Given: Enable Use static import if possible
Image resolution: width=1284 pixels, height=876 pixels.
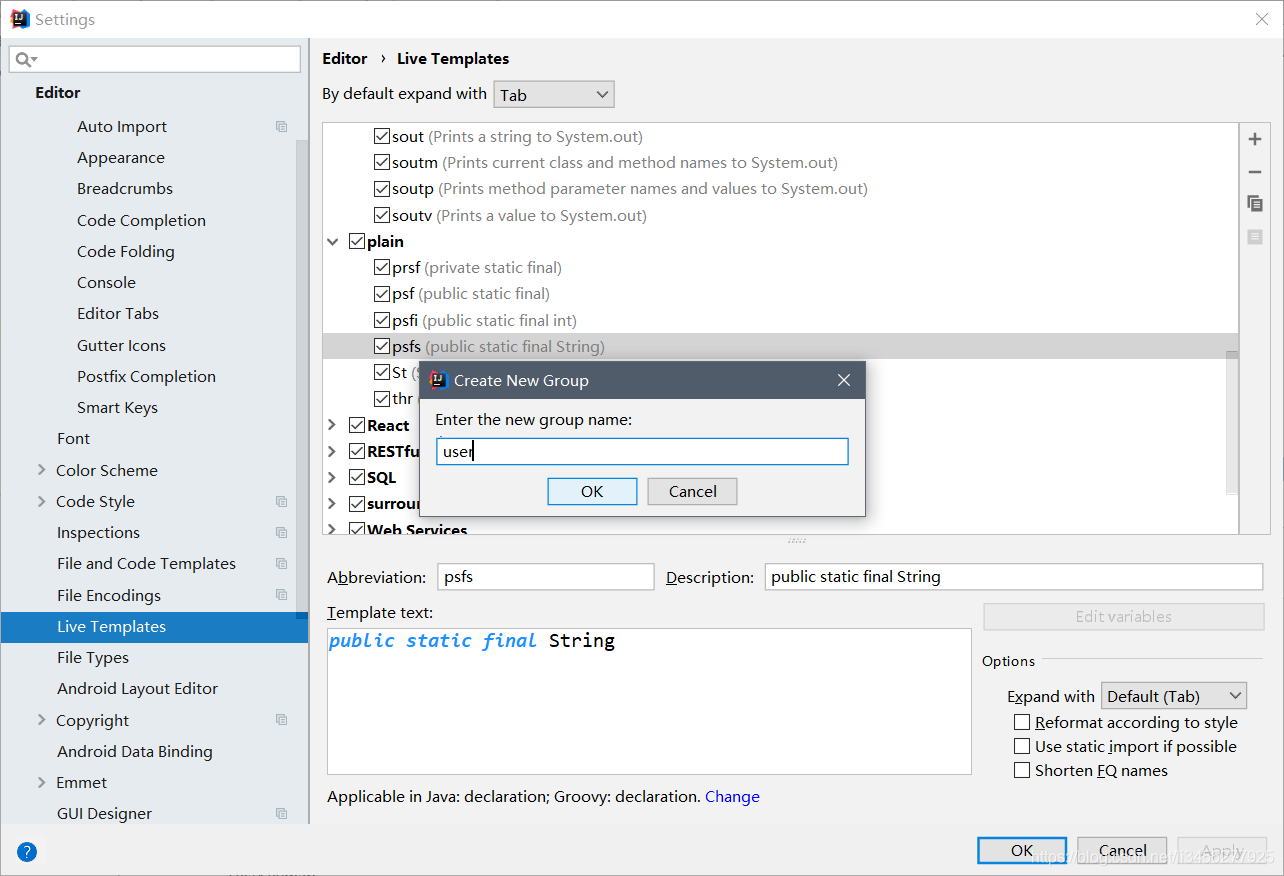Looking at the screenshot, I should [1022, 746].
